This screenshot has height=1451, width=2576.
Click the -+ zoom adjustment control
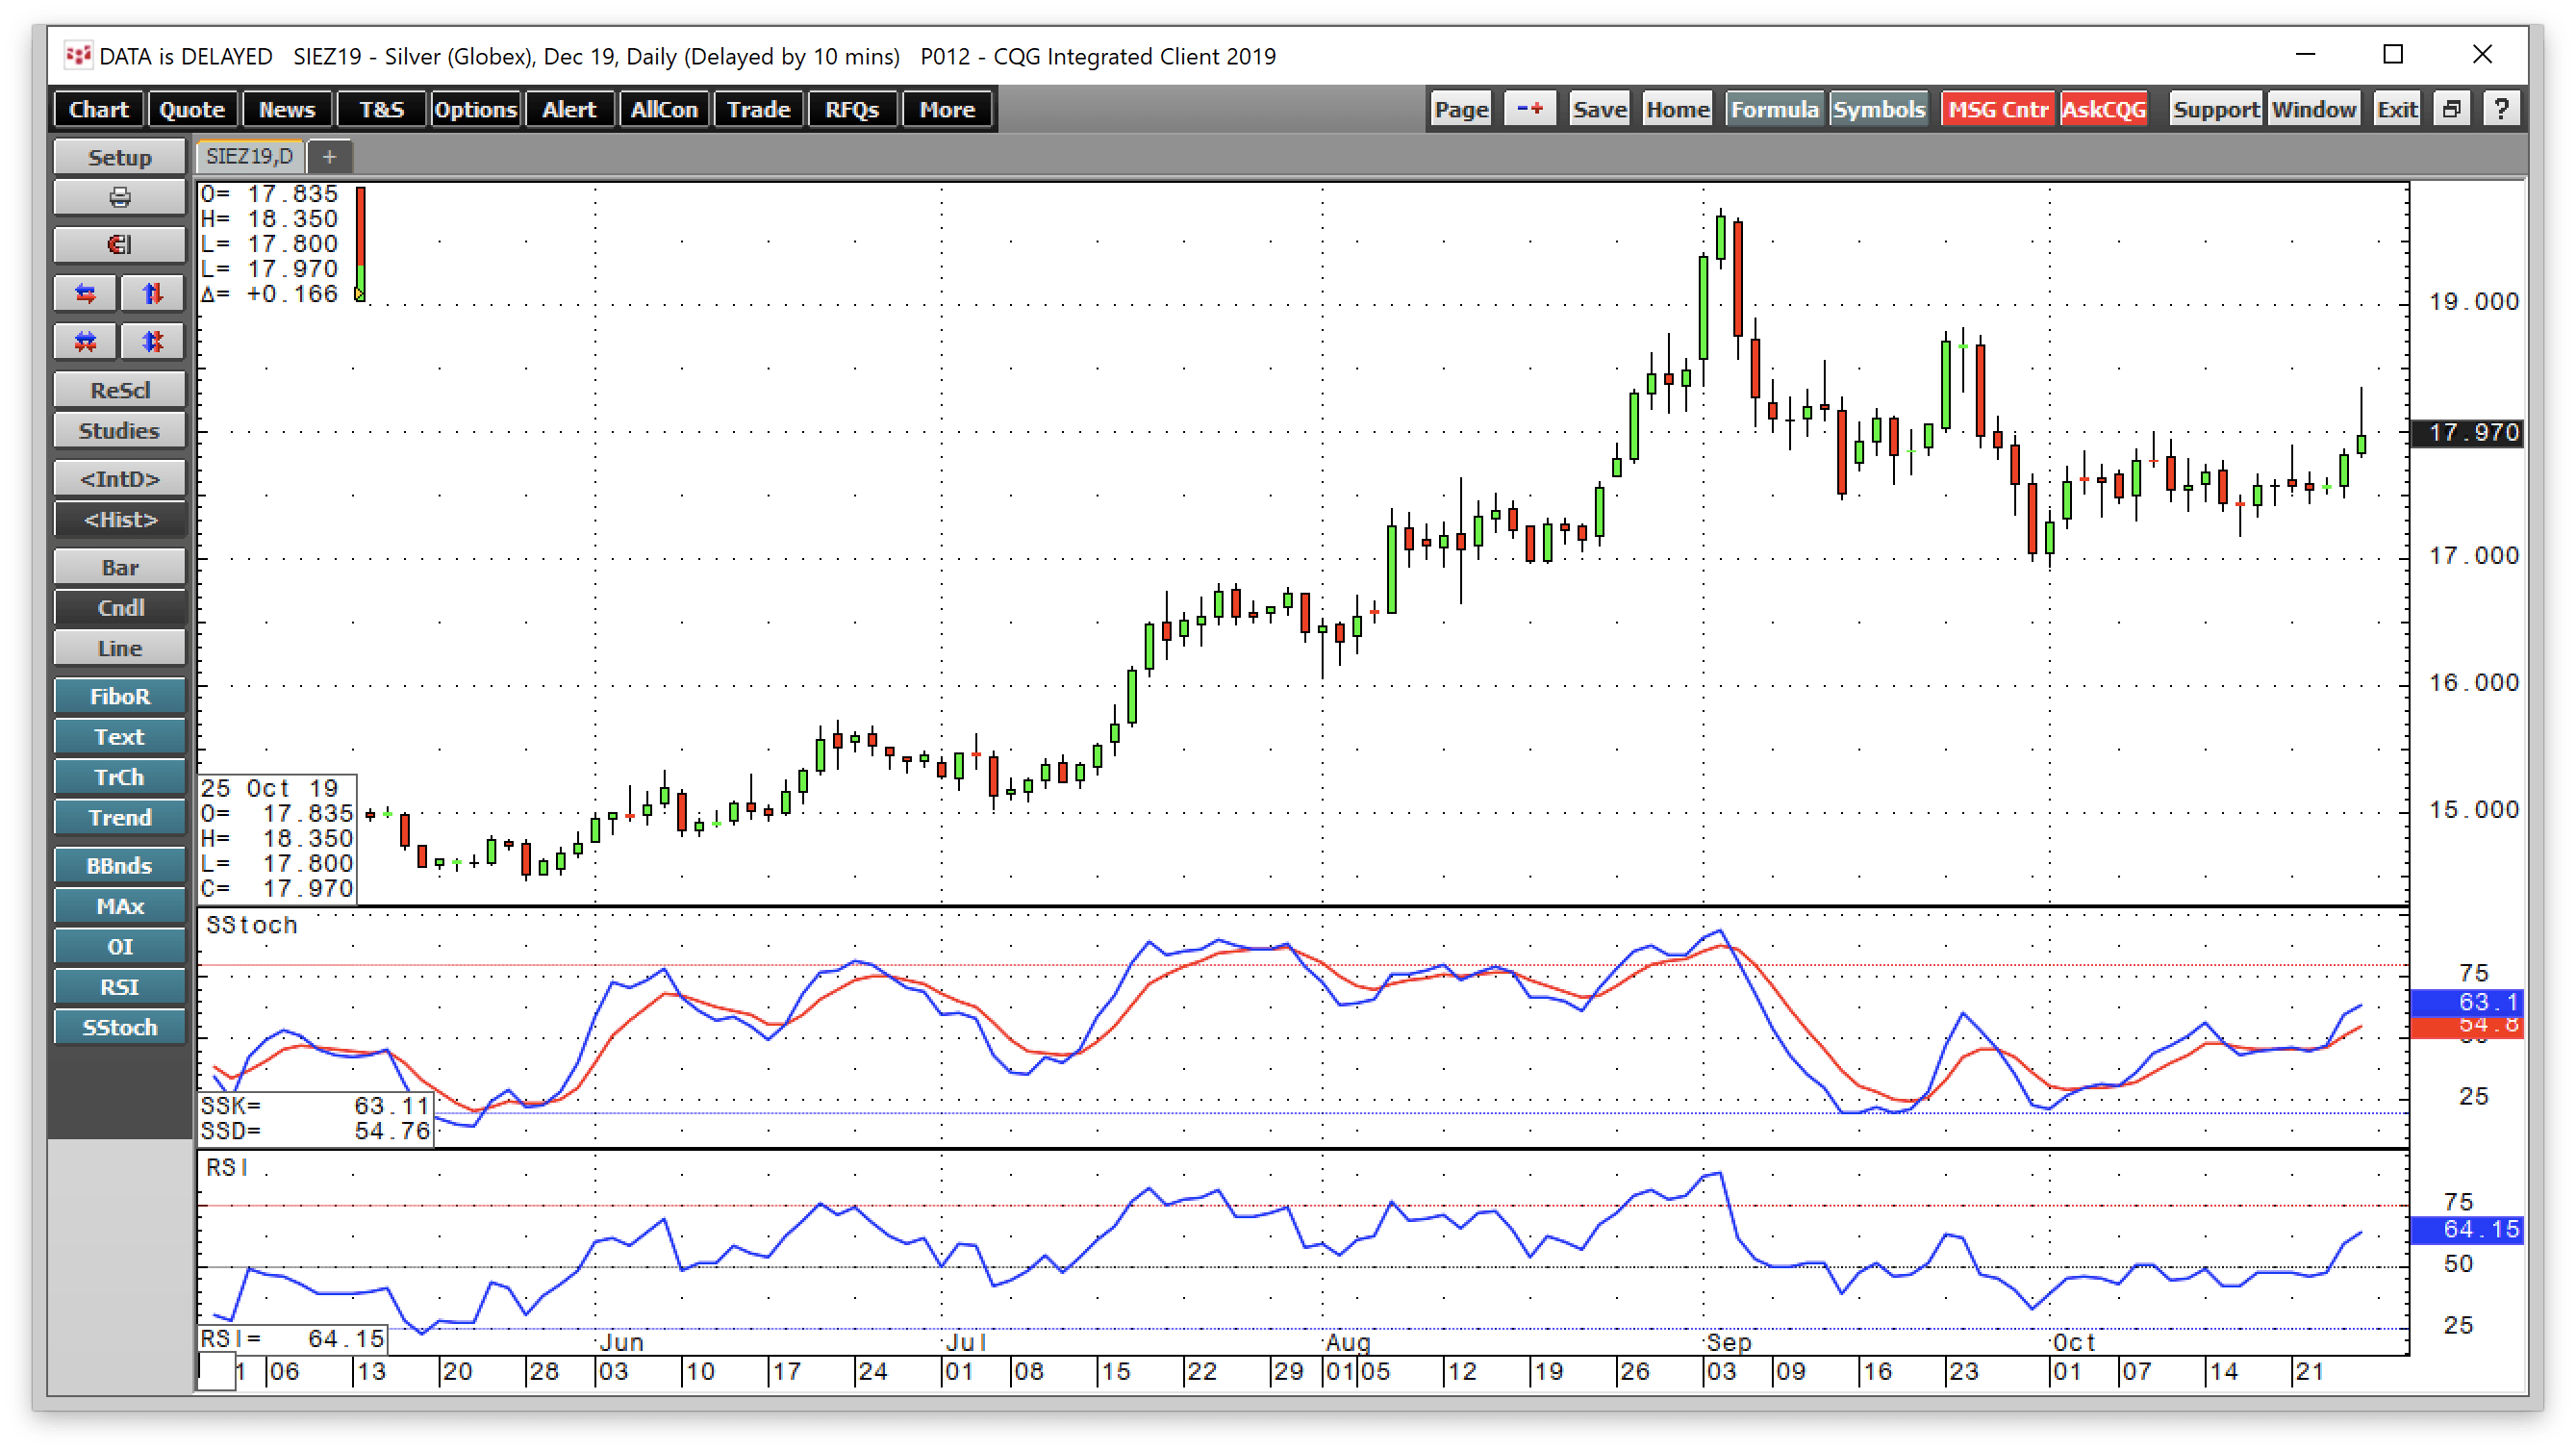1529,108
